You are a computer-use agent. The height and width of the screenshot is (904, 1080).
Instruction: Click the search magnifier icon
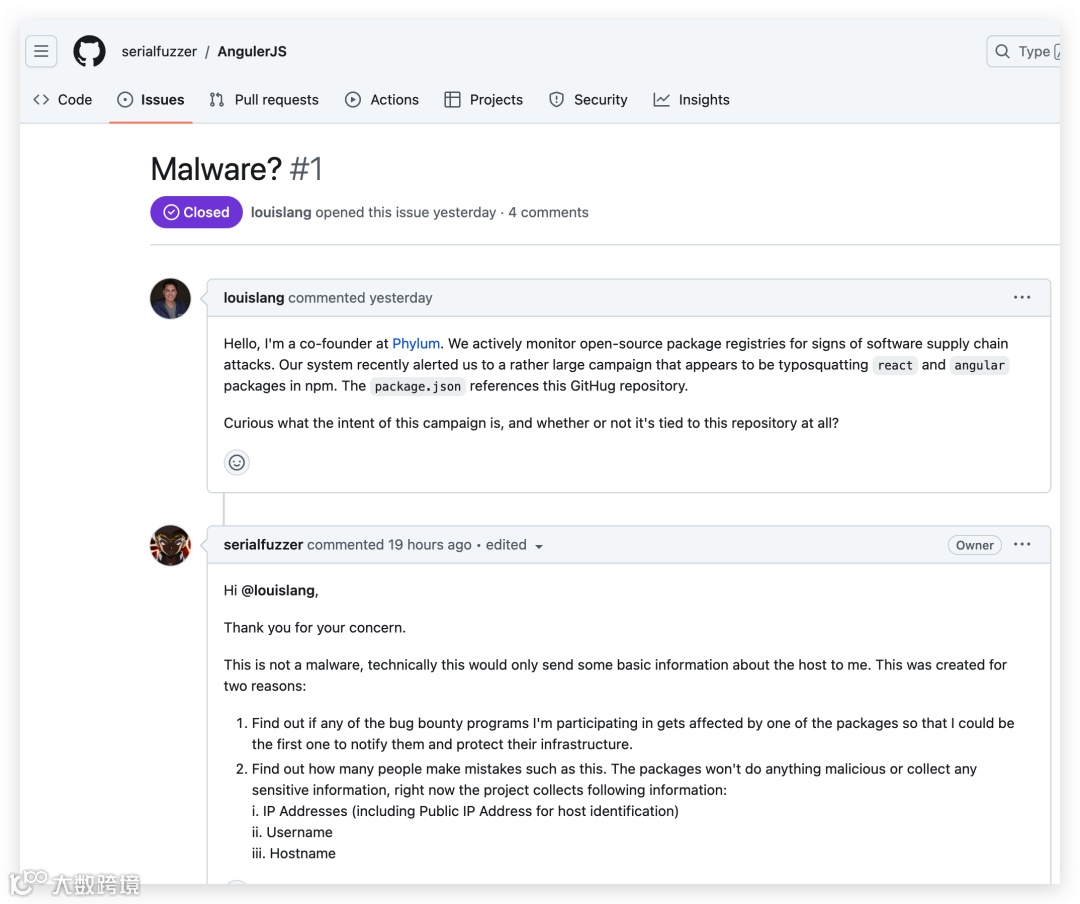(1003, 51)
